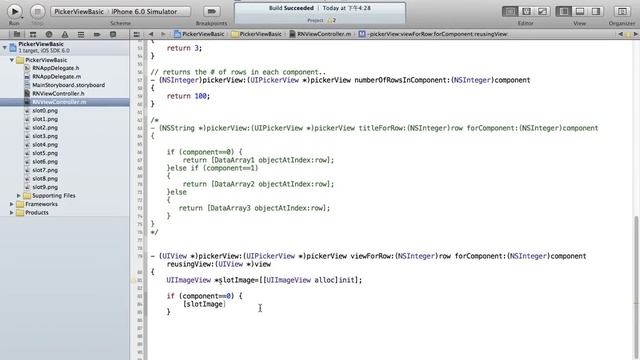Click PickerViewBasic folder in jump bar
Screen dimensions: 640x360
[257, 34]
